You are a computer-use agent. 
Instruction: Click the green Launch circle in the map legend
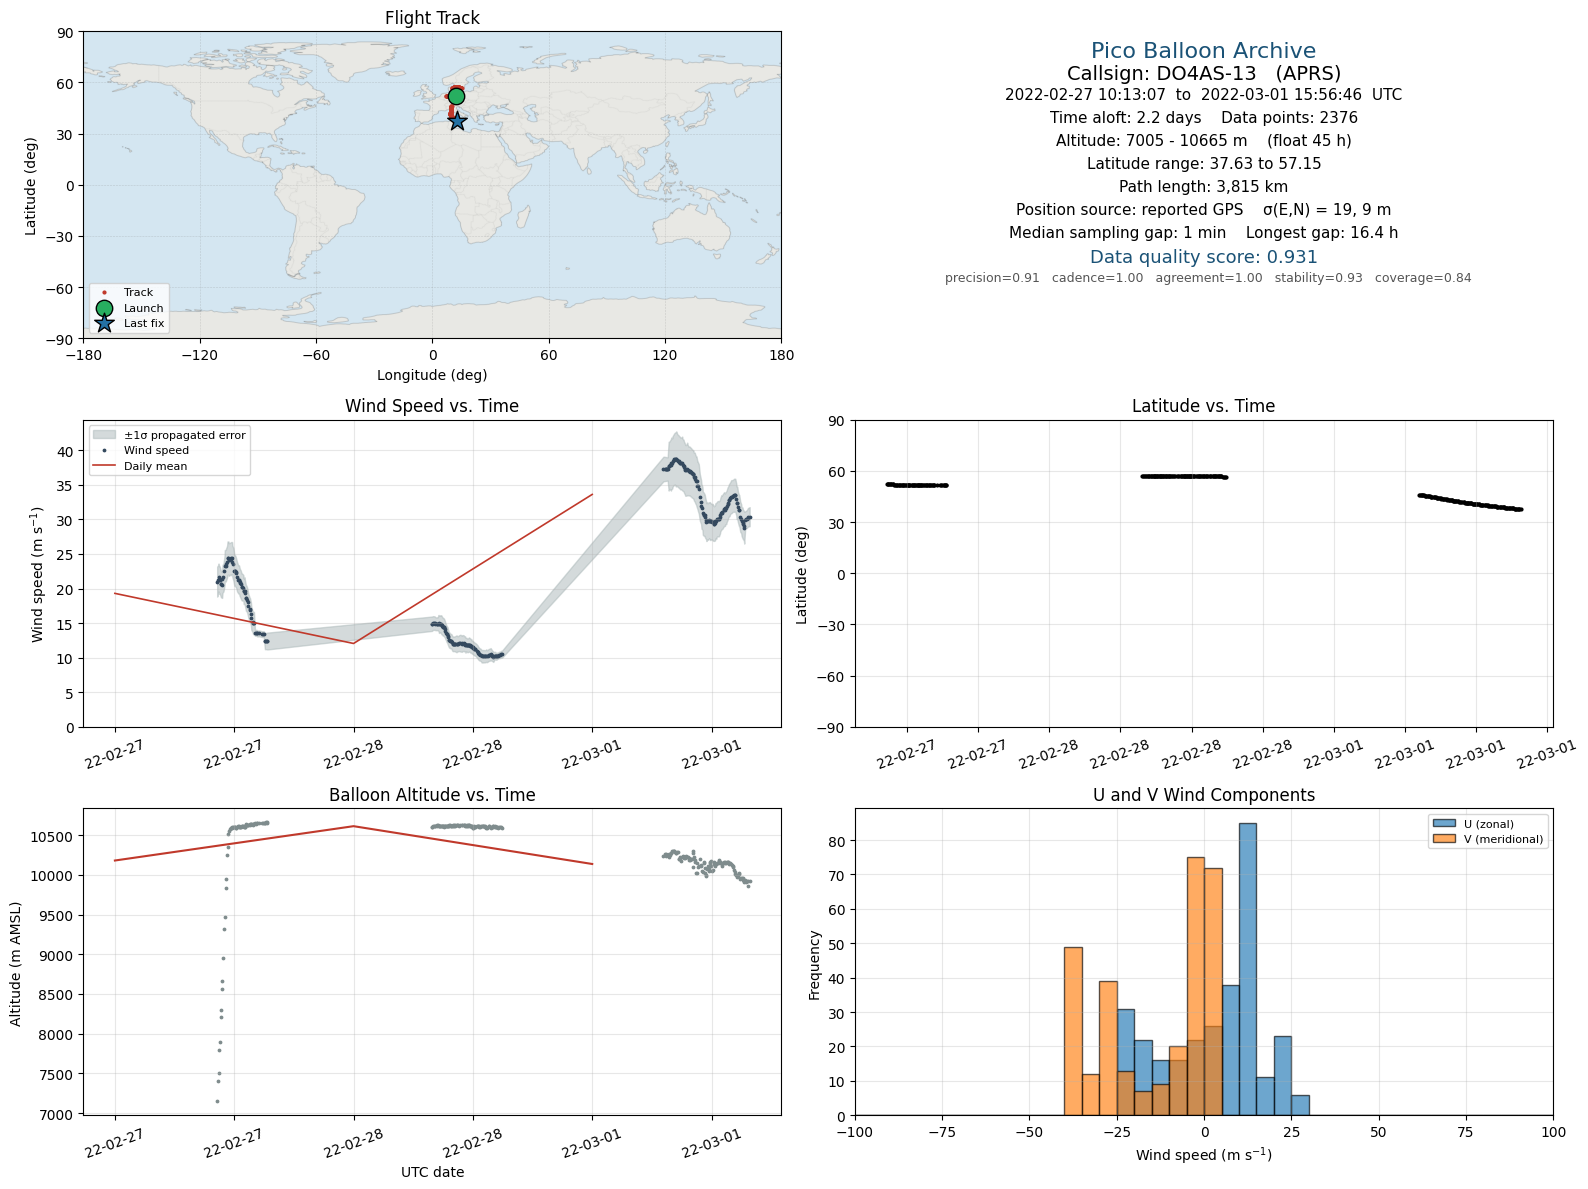pyautogui.click(x=104, y=308)
